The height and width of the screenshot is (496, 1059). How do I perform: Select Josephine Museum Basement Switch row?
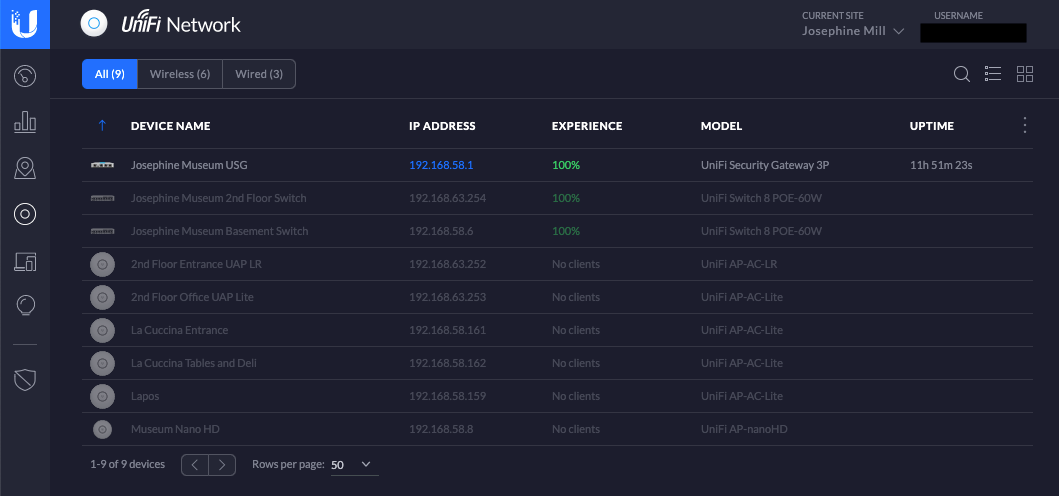(557, 231)
